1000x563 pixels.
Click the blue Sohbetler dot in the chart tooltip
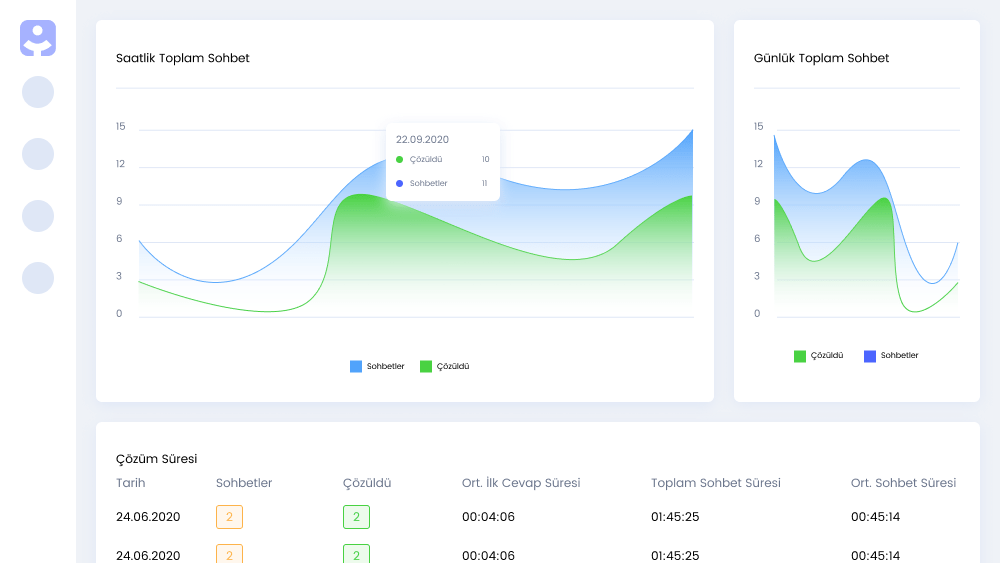399,183
